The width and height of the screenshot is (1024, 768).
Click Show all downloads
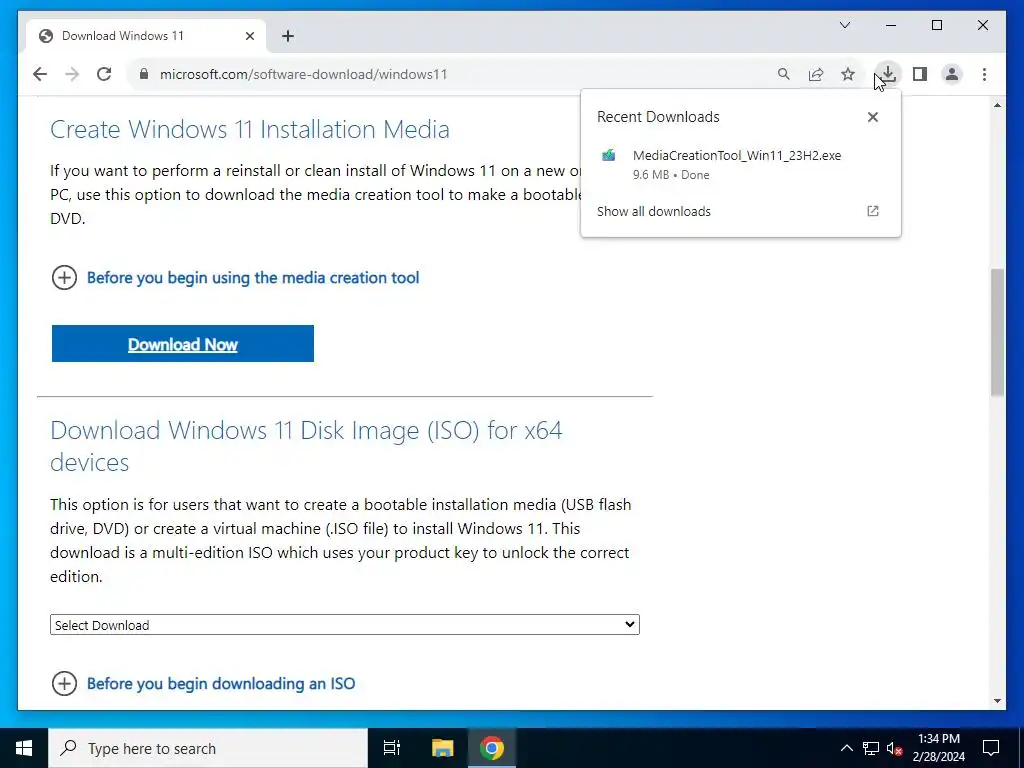pos(654,211)
